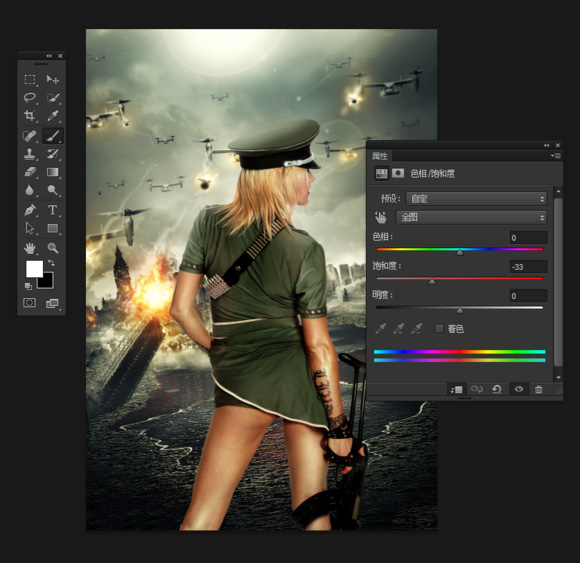Select the Brush tool
This screenshot has height=563, width=580.
[x=53, y=135]
